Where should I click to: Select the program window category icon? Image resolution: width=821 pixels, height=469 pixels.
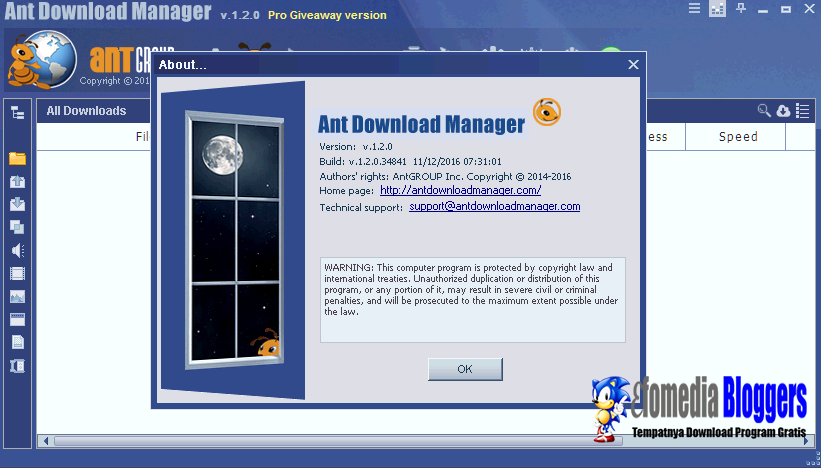pyautogui.click(x=17, y=319)
